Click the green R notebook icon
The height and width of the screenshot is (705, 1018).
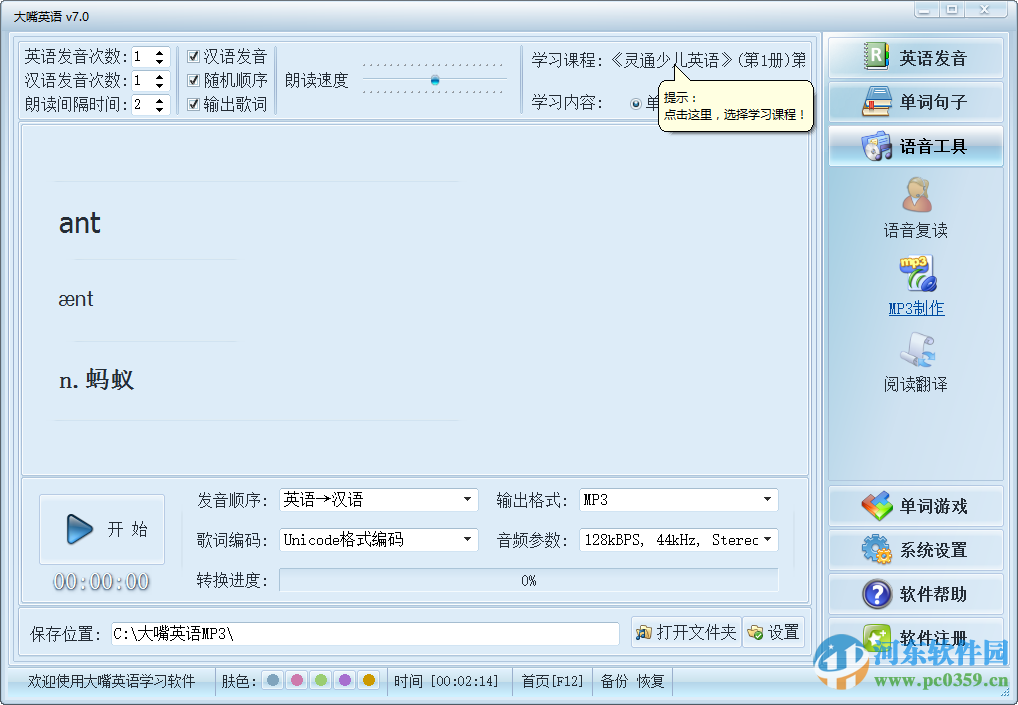pyautogui.click(x=876, y=56)
